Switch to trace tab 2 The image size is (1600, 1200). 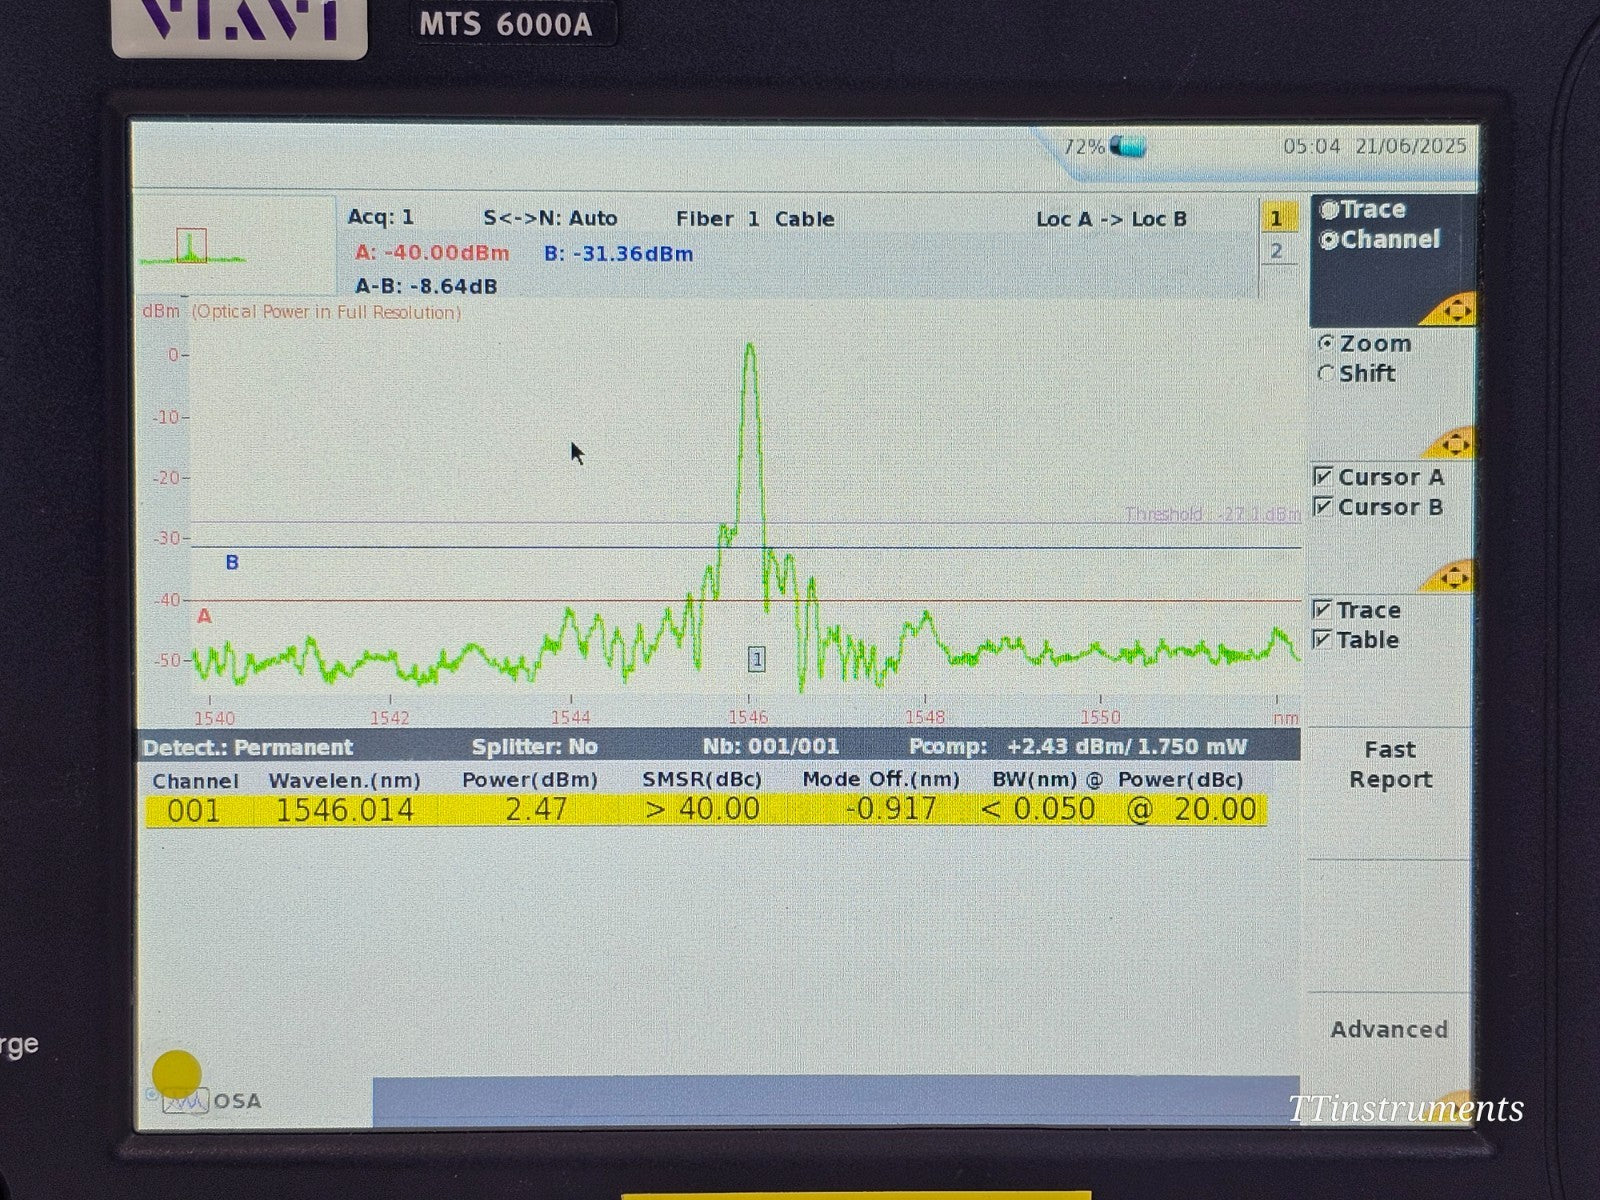point(1277,252)
